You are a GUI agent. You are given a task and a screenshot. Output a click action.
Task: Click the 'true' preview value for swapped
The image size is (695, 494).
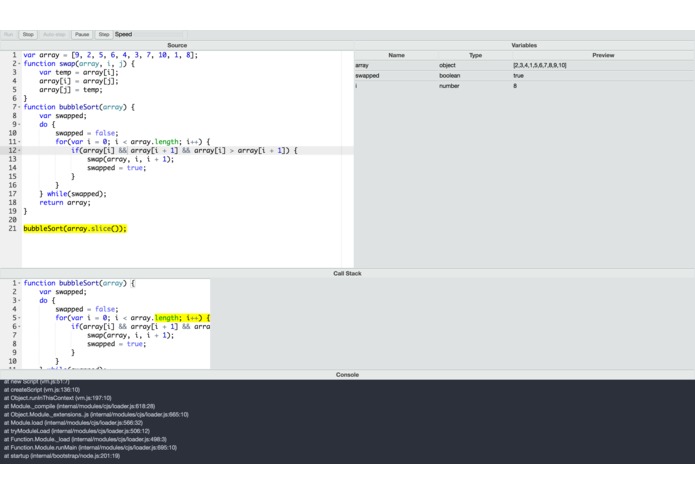click(518, 76)
